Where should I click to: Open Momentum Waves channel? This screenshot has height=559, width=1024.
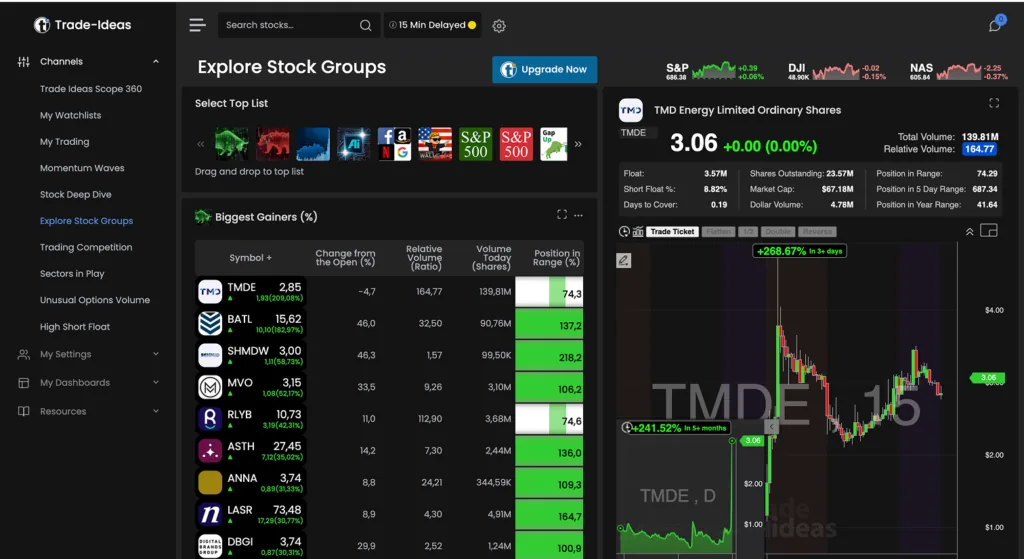82,168
